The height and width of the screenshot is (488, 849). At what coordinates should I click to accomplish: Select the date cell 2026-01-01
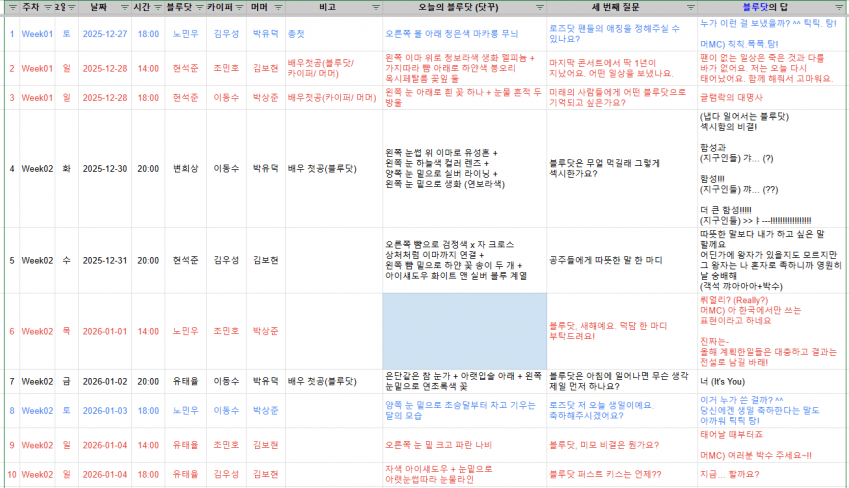pyautogui.click(x=105, y=331)
